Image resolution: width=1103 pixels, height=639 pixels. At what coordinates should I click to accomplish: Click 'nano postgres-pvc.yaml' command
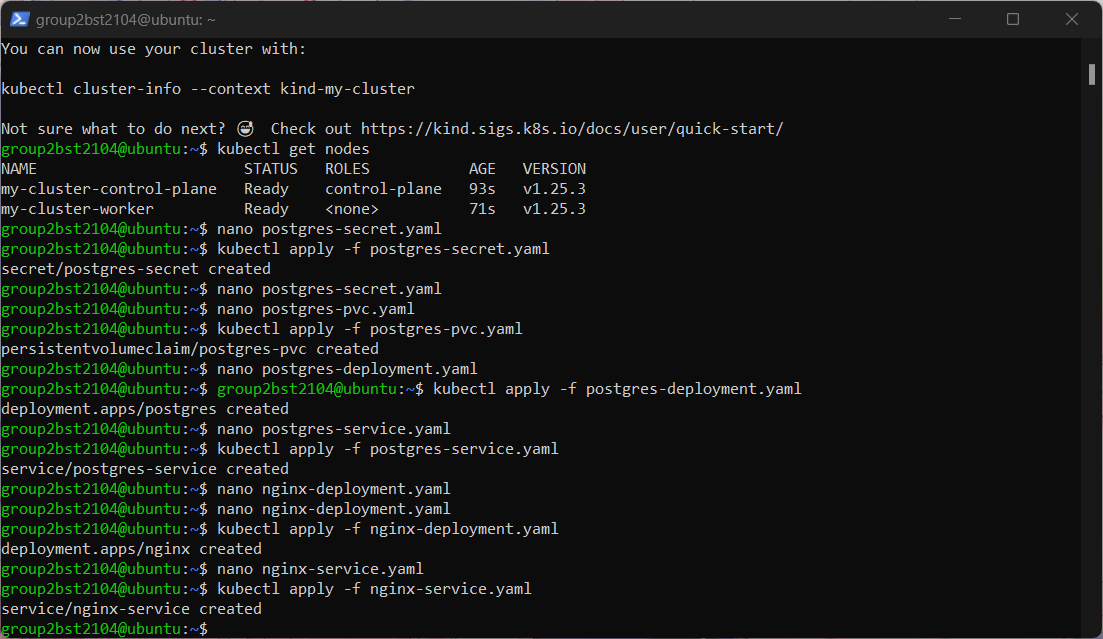tap(316, 309)
